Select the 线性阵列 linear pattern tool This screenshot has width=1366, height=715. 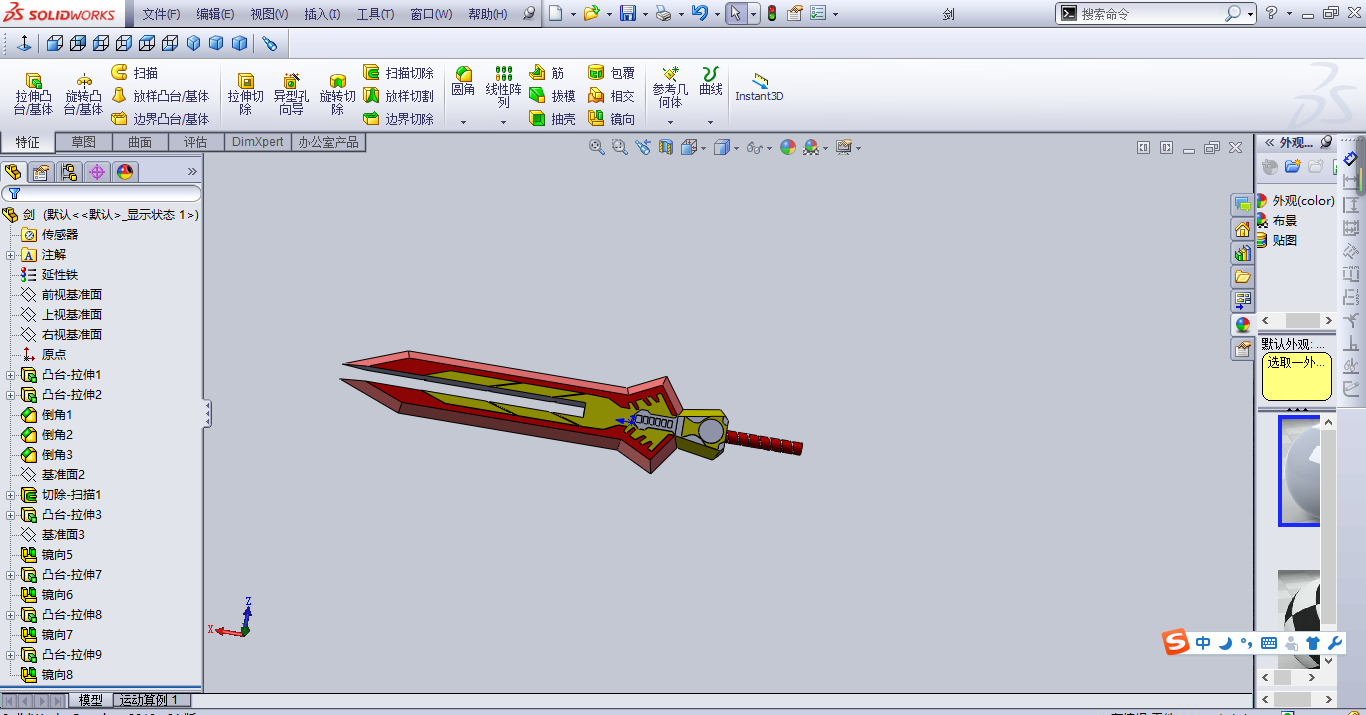click(x=503, y=87)
